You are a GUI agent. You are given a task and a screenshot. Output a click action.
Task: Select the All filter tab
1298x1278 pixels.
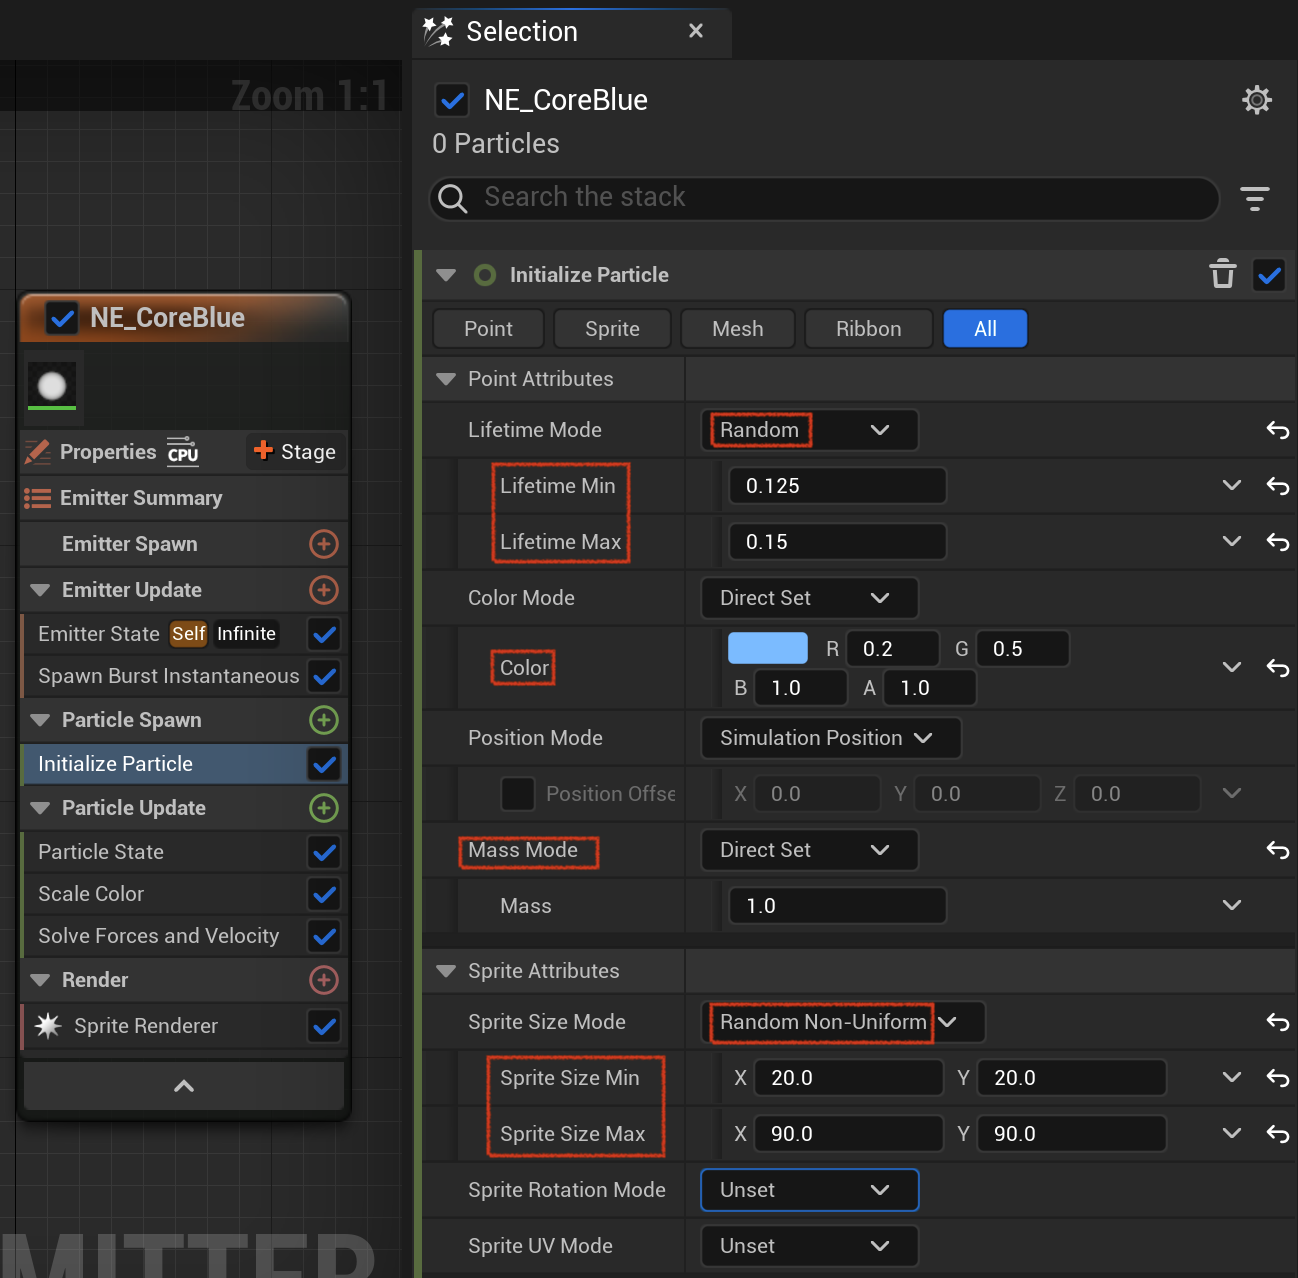(985, 329)
